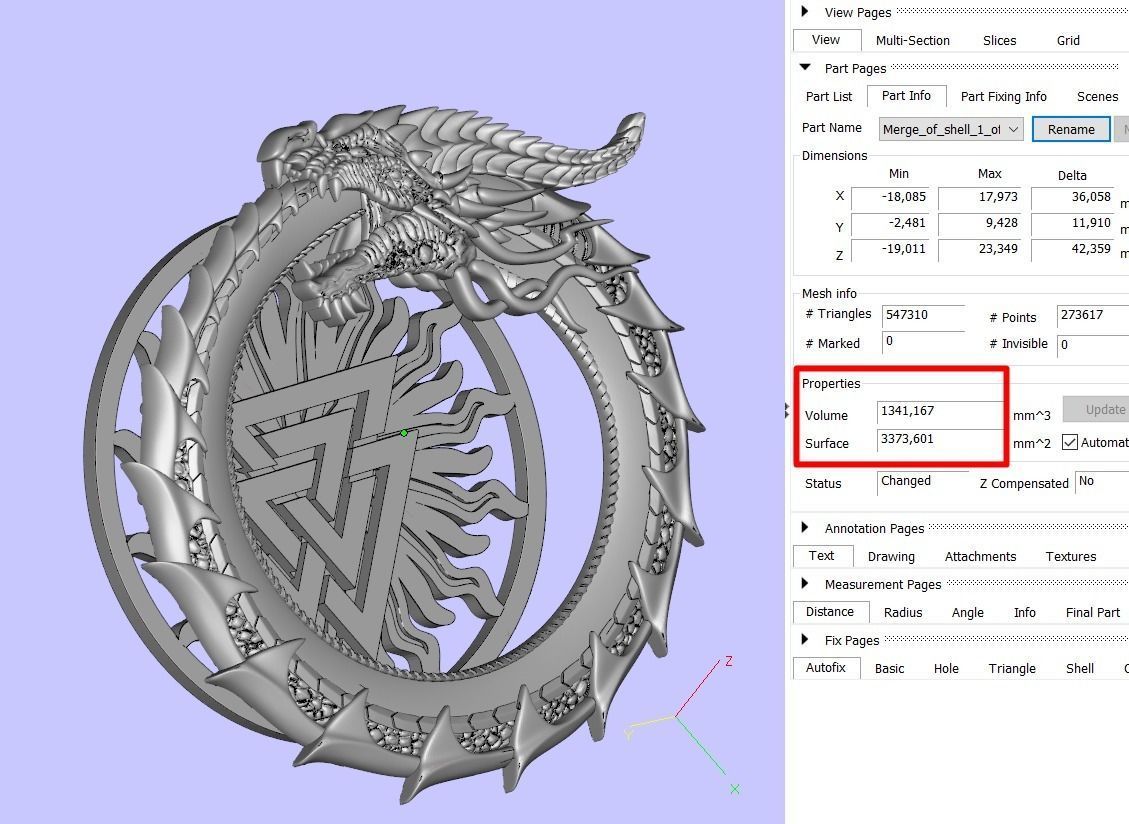This screenshot has height=824, width=1129.
Task: Open the Part Name dropdown
Action: tap(950, 130)
